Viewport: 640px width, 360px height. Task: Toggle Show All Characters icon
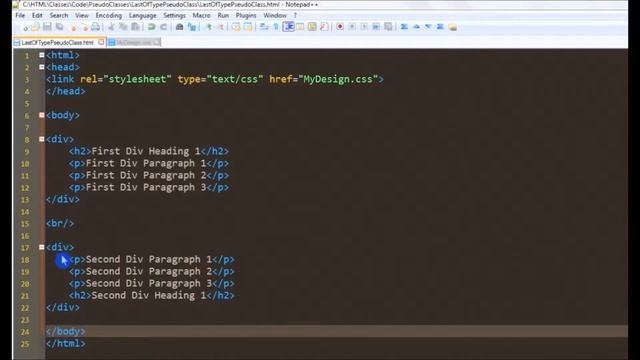[276, 27]
